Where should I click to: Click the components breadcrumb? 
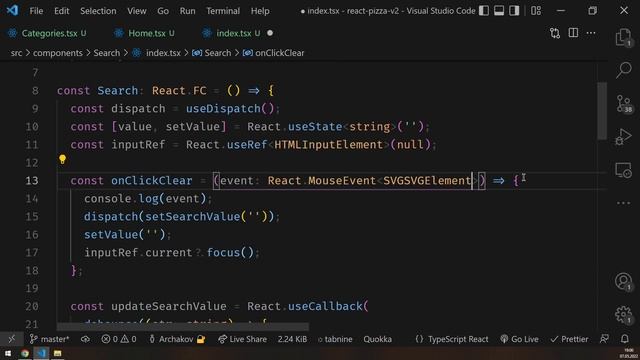(58, 53)
